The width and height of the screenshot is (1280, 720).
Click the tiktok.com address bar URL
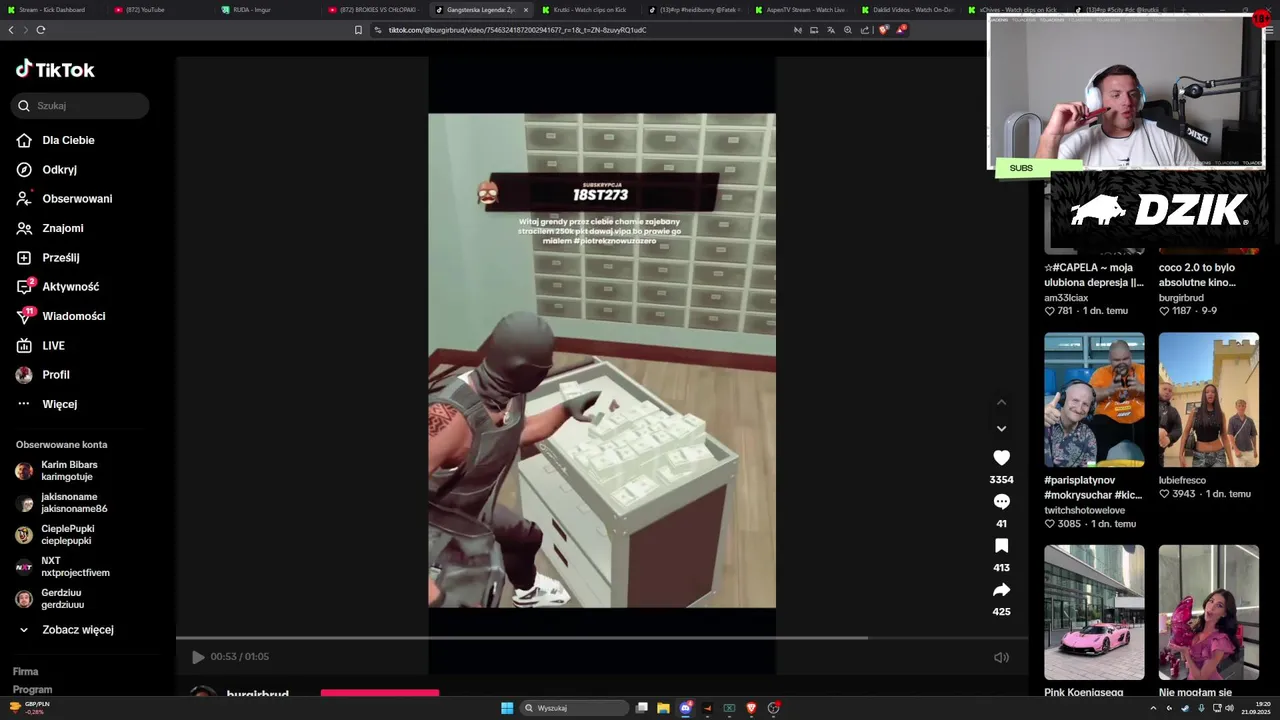pyautogui.click(x=517, y=30)
